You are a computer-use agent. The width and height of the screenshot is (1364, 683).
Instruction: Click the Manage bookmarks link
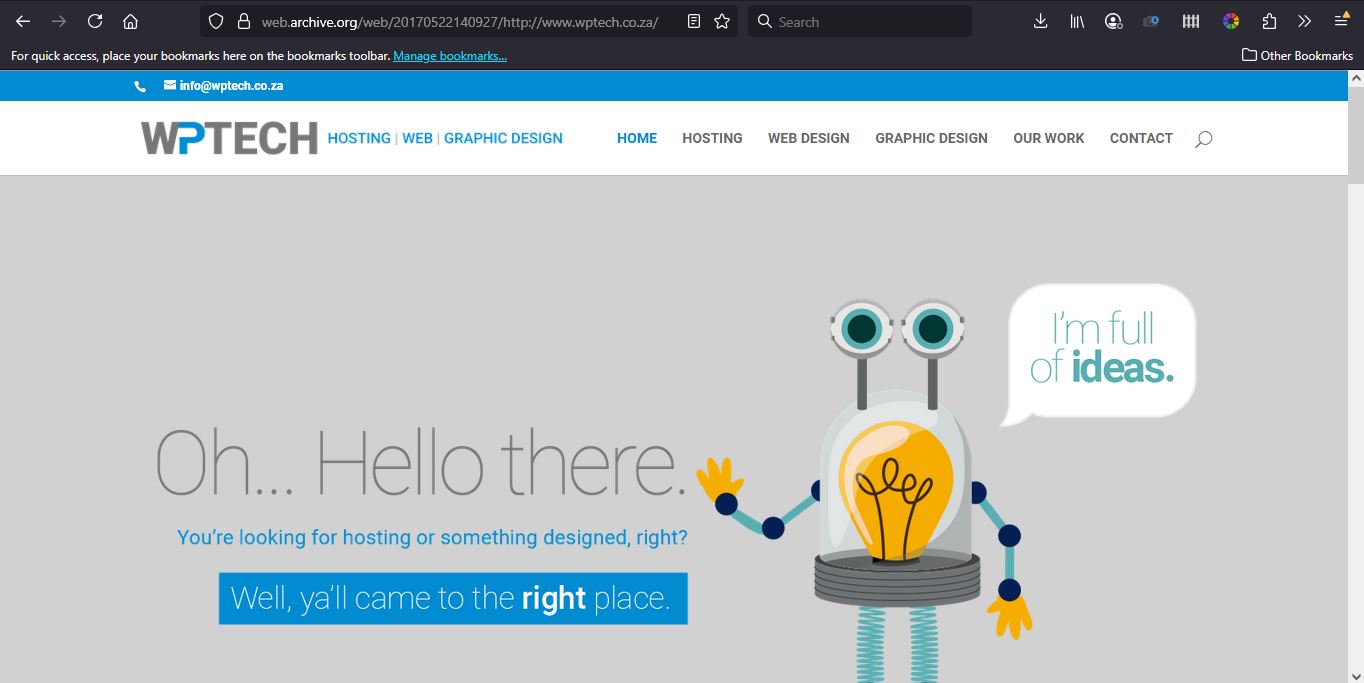point(450,56)
